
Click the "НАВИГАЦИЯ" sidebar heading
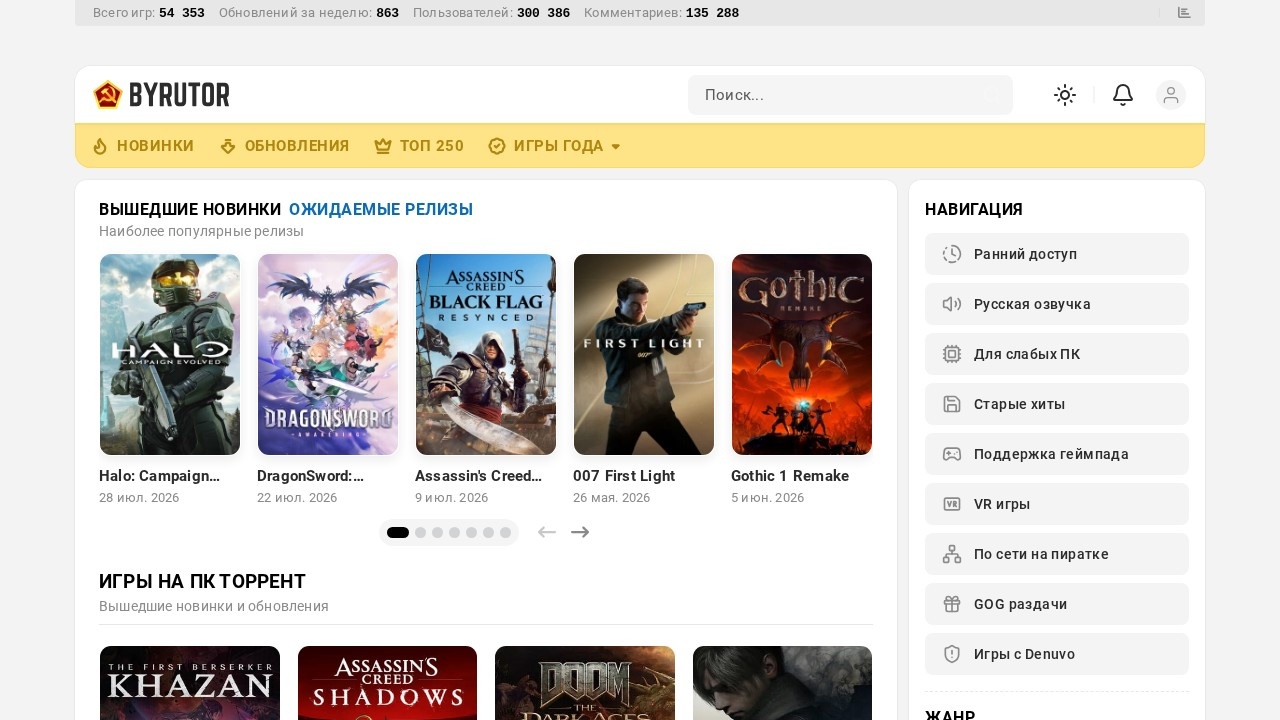point(974,209)
